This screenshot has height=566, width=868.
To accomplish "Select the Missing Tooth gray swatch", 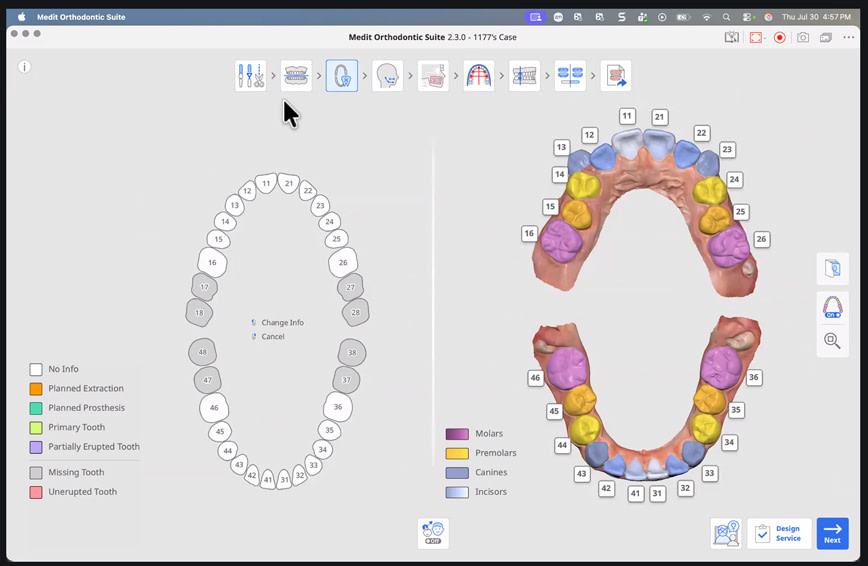I will pyautogui.click(x=36, y=472).
